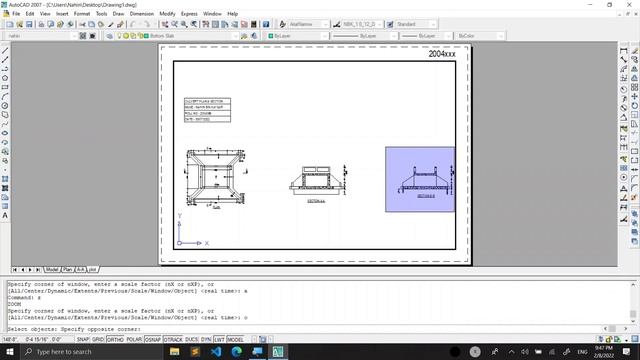The image size is (640, 360).
Task: Toggle LWT lineweight display
Action: click(219, 339)
